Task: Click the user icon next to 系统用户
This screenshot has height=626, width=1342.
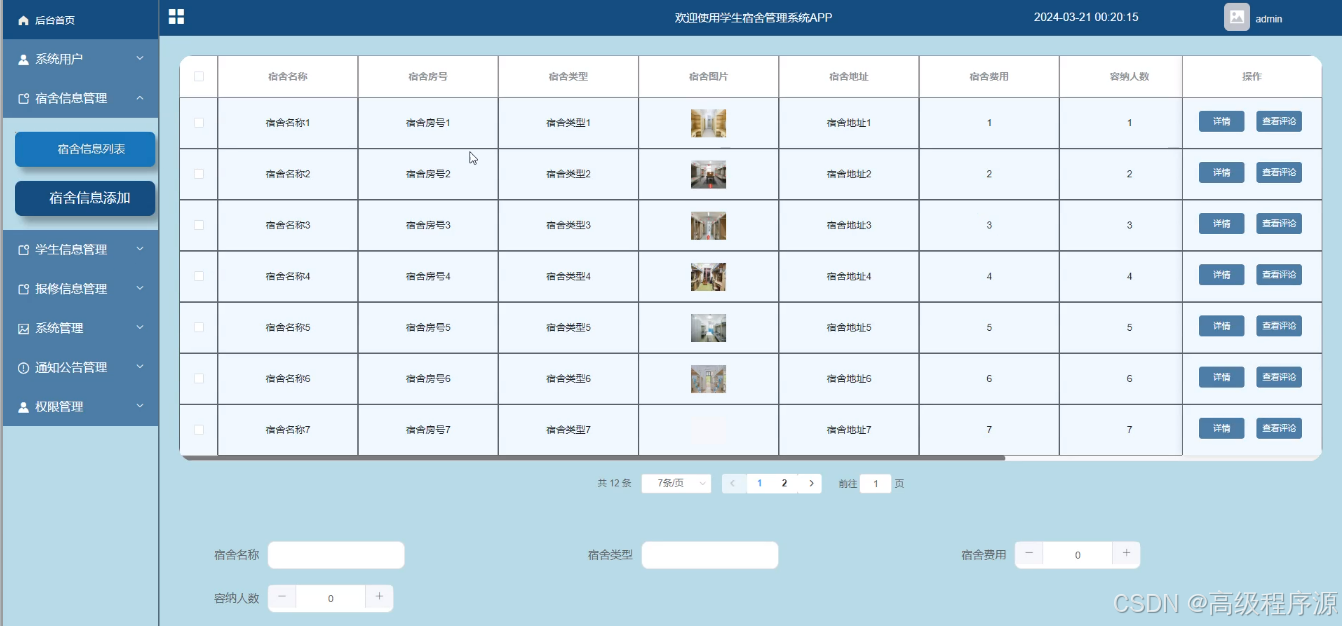Action: coord(24,59)
